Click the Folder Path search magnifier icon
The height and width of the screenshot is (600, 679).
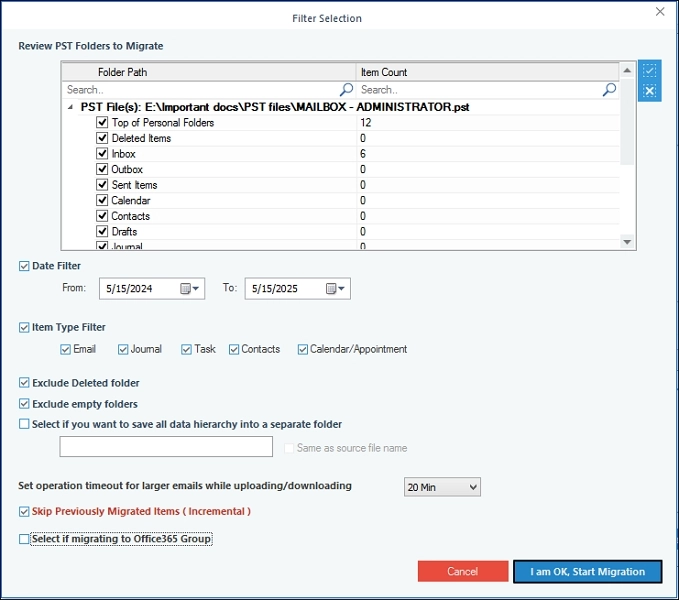pyautogui.click(x=346, y=90)
